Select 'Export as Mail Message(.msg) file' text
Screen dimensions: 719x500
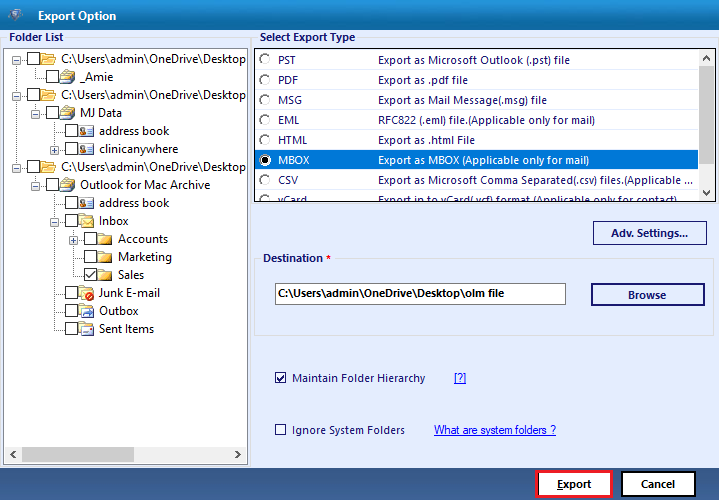tap(462, 100)
